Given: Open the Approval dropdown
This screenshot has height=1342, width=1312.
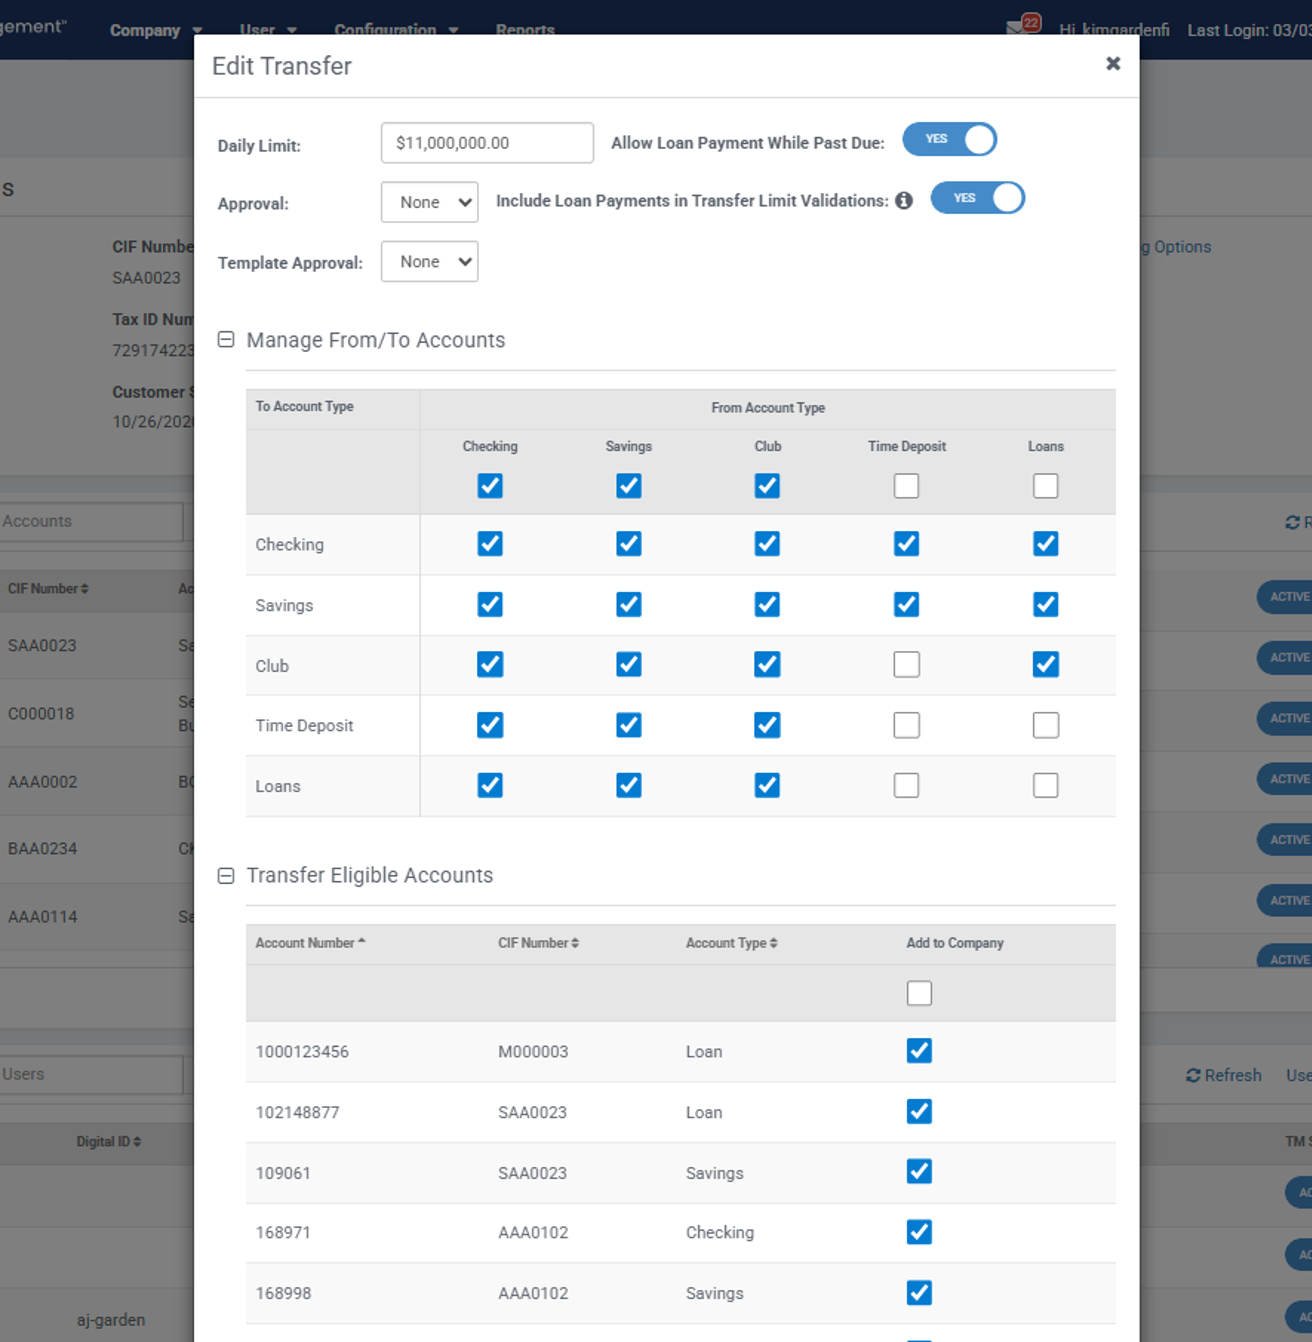Looking at the screenshot, I should (429, 202).
